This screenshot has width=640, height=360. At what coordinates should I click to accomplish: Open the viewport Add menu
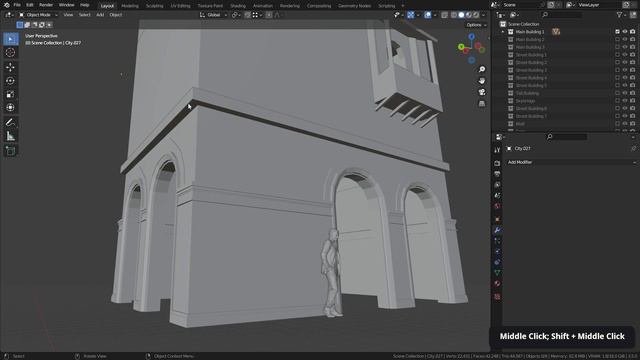coord(100,15)
